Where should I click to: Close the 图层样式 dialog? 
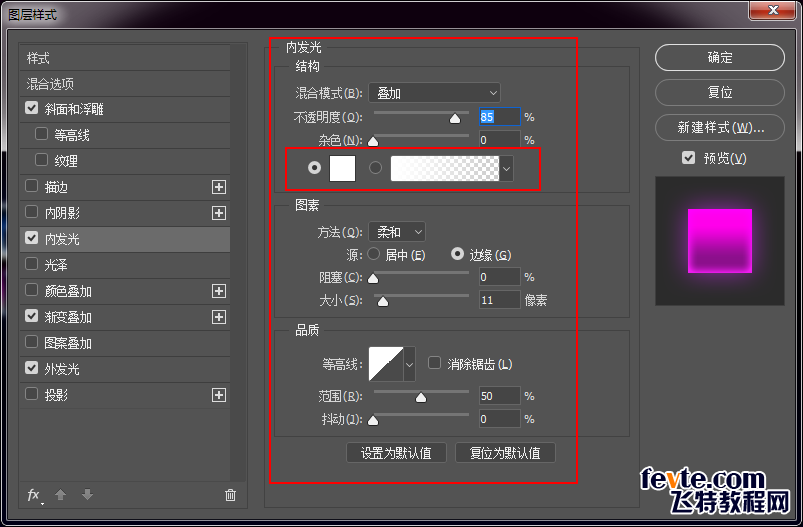[773, 10]
